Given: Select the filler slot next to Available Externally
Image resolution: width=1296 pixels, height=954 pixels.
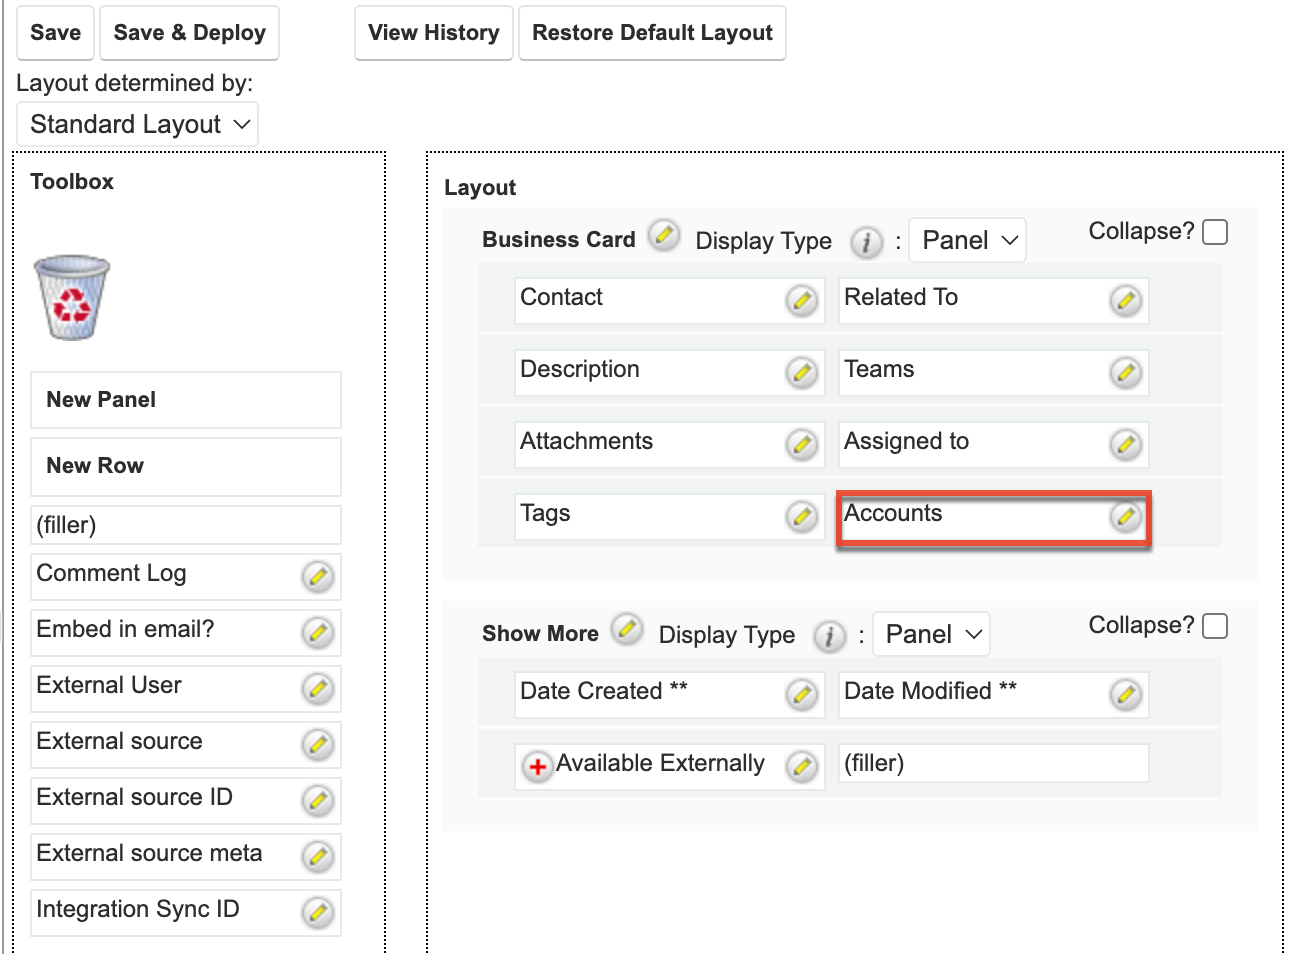Looking at the screenshot, I should [x=993, y=763].
